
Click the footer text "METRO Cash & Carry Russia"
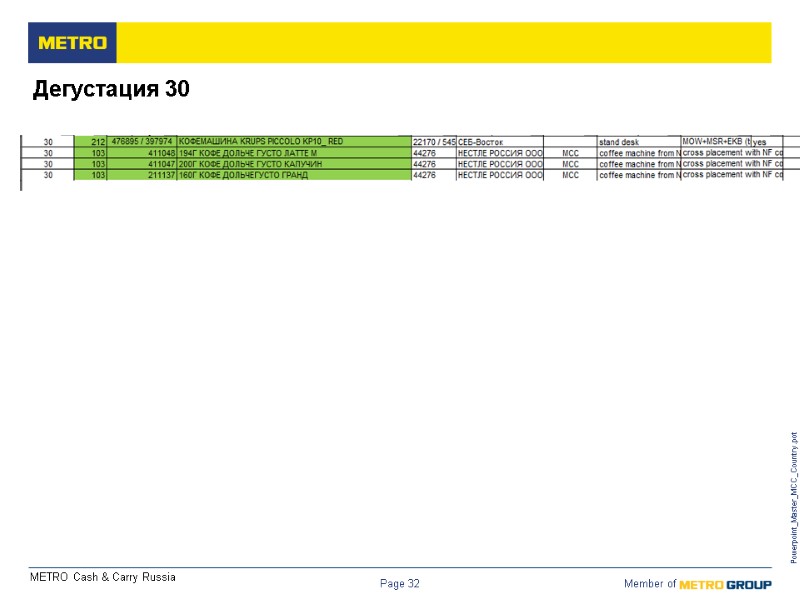(x=103, y=577)
